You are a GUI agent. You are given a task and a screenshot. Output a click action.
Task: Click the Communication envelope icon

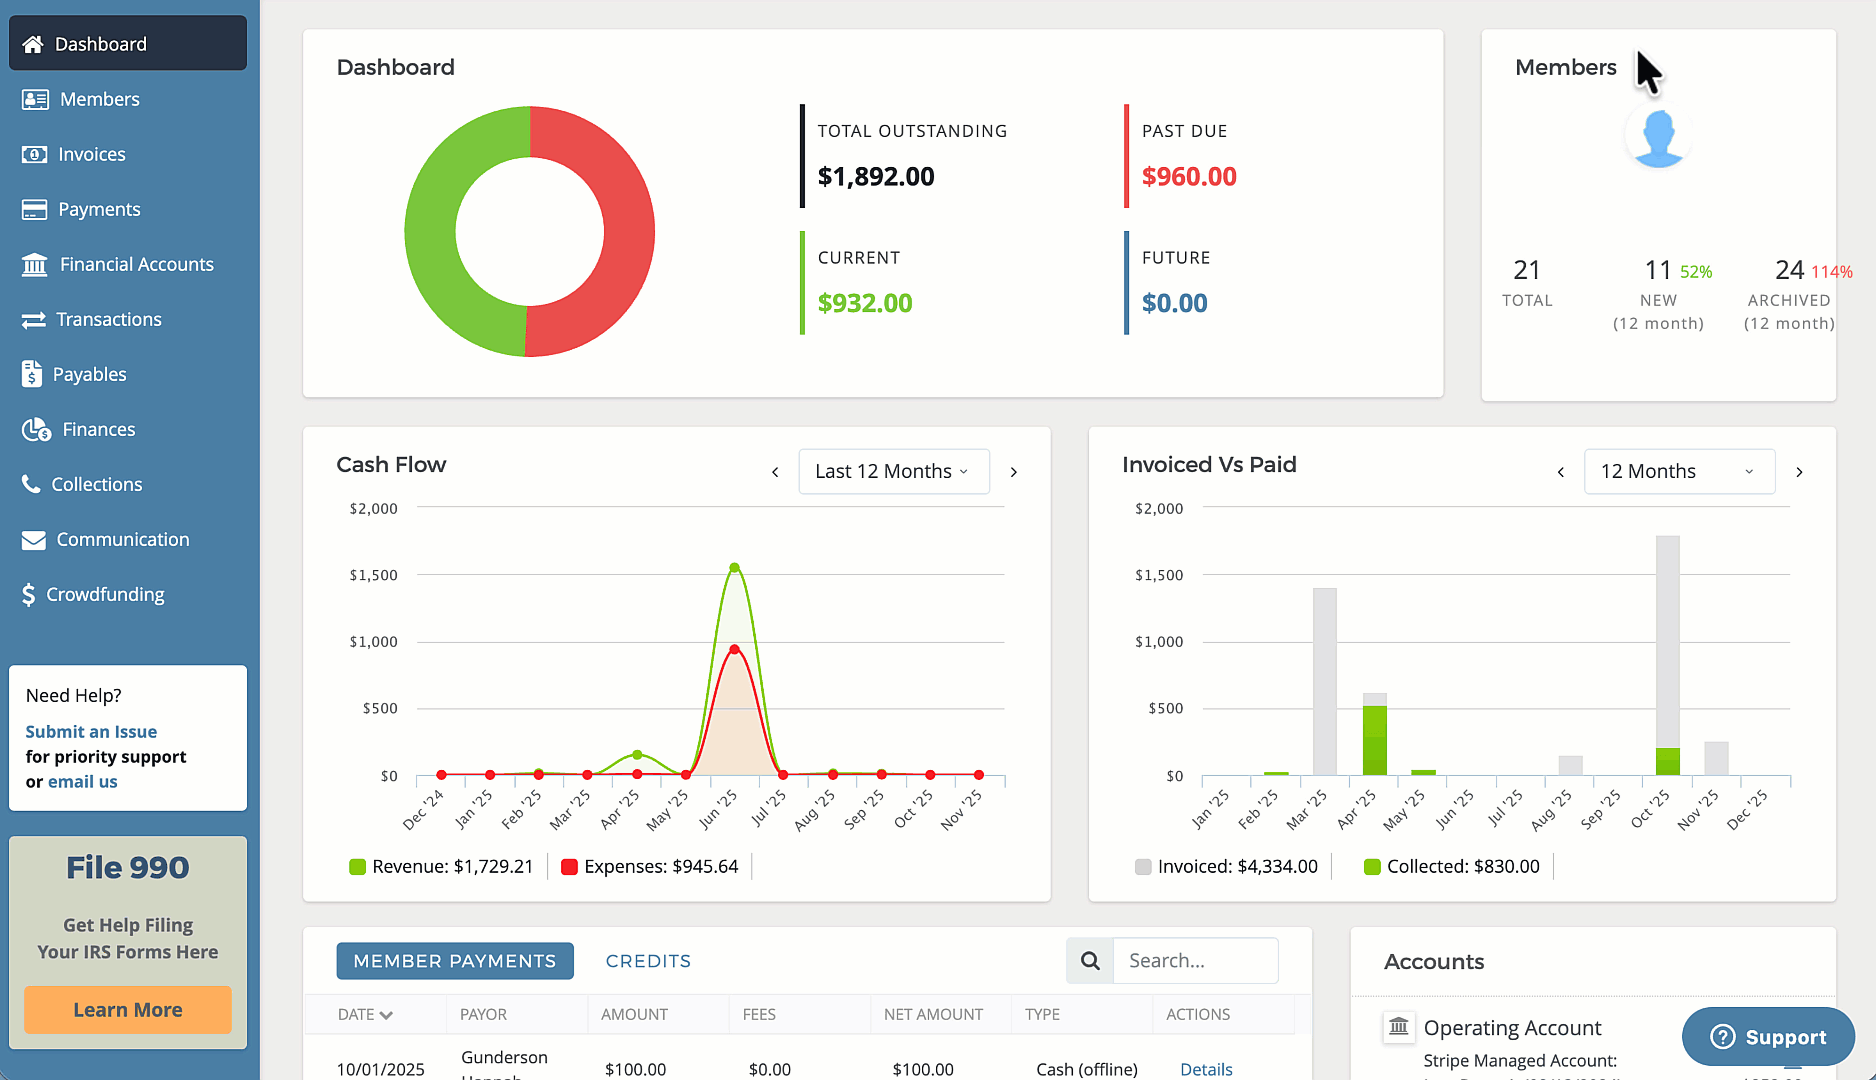tap(34, 539)
